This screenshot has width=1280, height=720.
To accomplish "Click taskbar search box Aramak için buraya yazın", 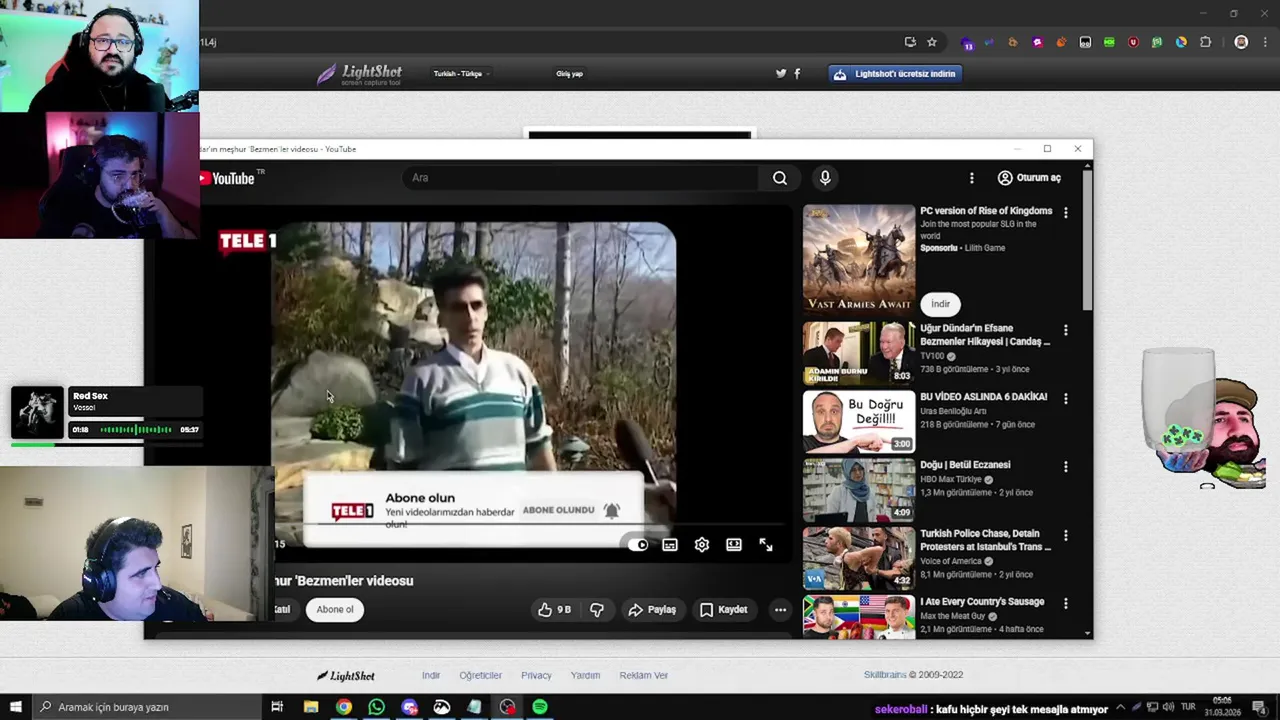I will pyautogui.click(x=146, y=707).
